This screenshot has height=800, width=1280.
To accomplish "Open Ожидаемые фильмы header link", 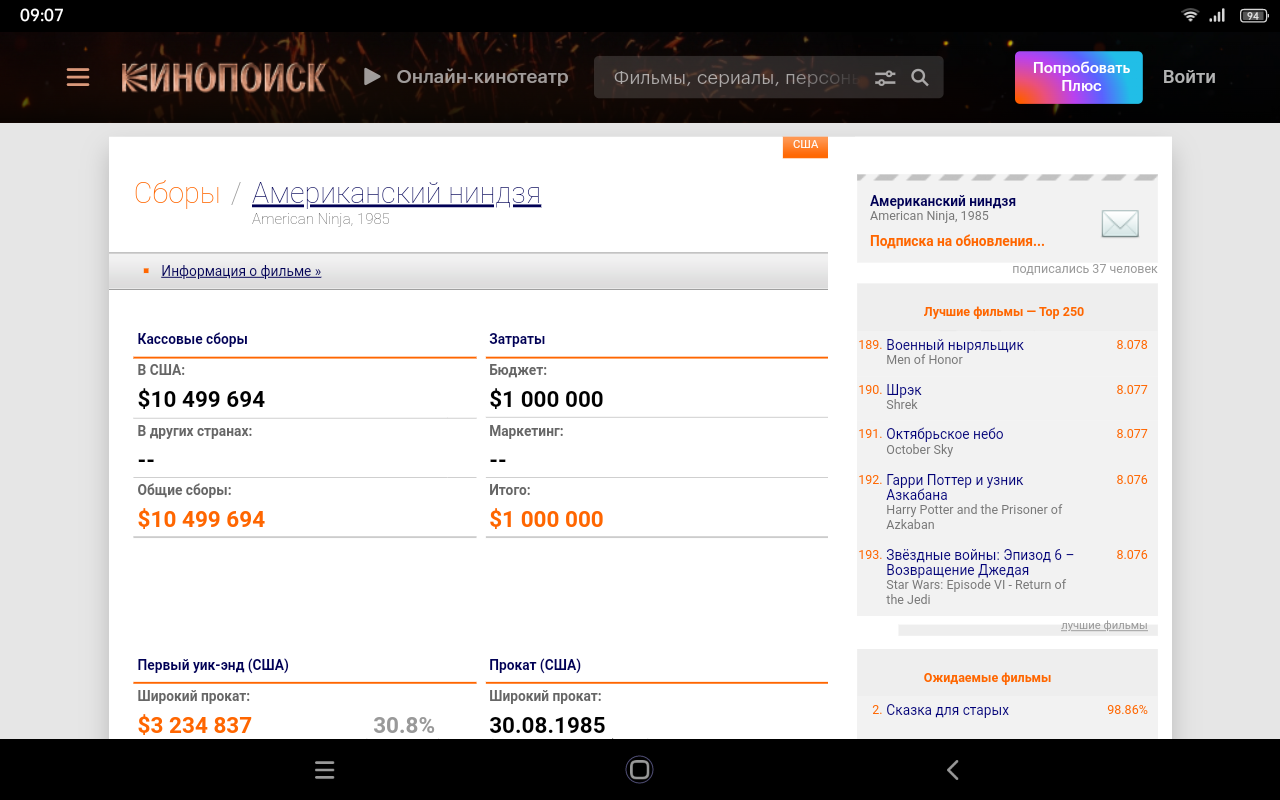I will [987, 677].
